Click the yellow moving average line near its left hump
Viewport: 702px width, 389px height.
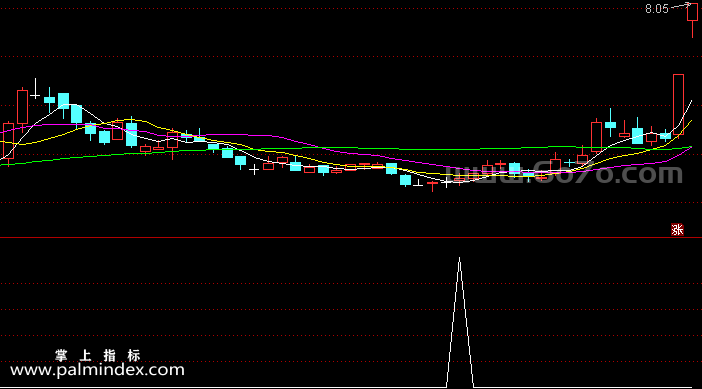coord(134,120)
